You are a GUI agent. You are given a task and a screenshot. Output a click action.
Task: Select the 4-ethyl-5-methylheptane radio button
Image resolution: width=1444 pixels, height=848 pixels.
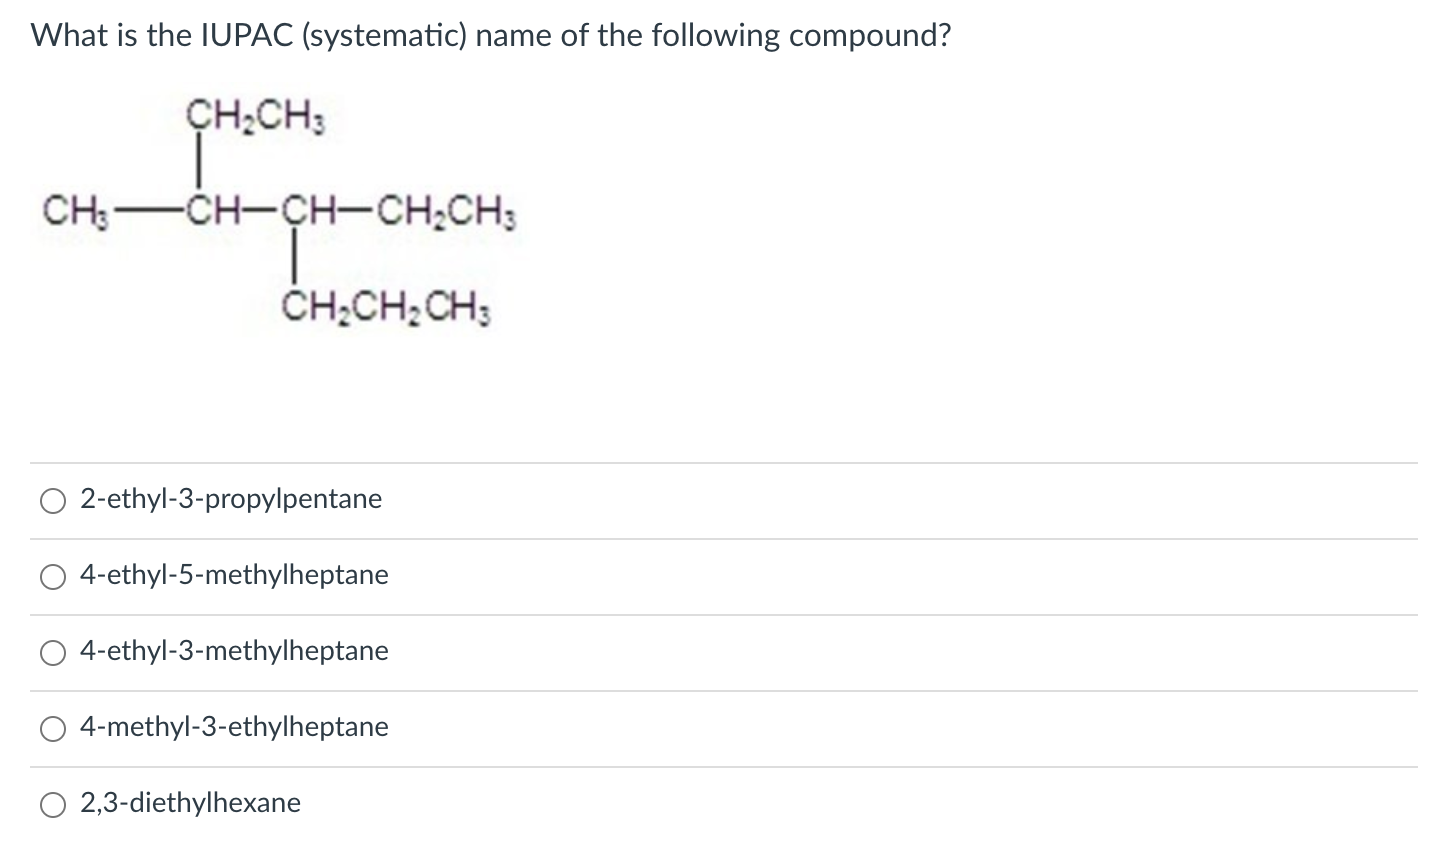click(52, 576)
